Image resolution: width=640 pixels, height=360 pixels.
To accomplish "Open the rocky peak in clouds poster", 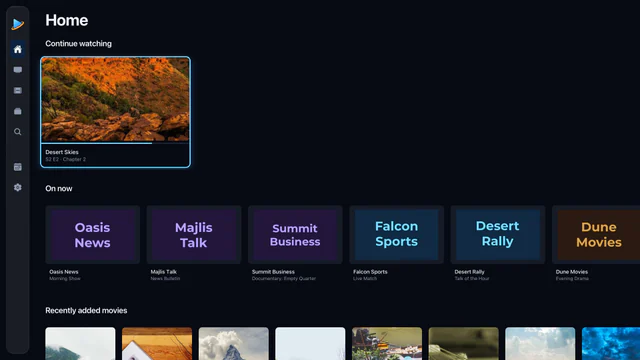I will [234, 344].
